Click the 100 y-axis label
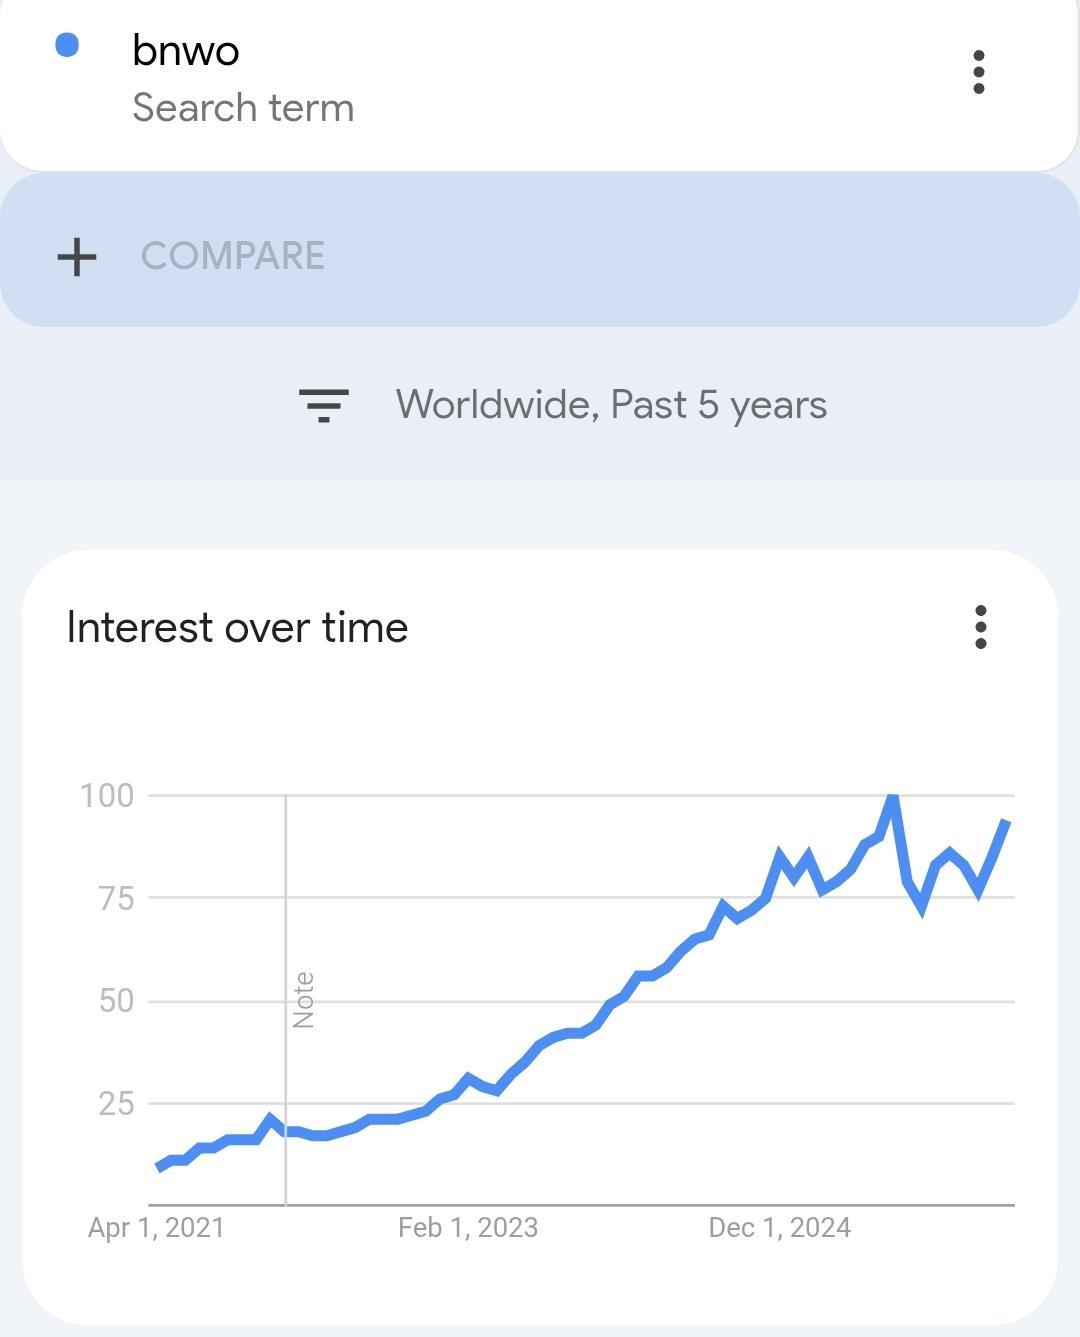 107,795
